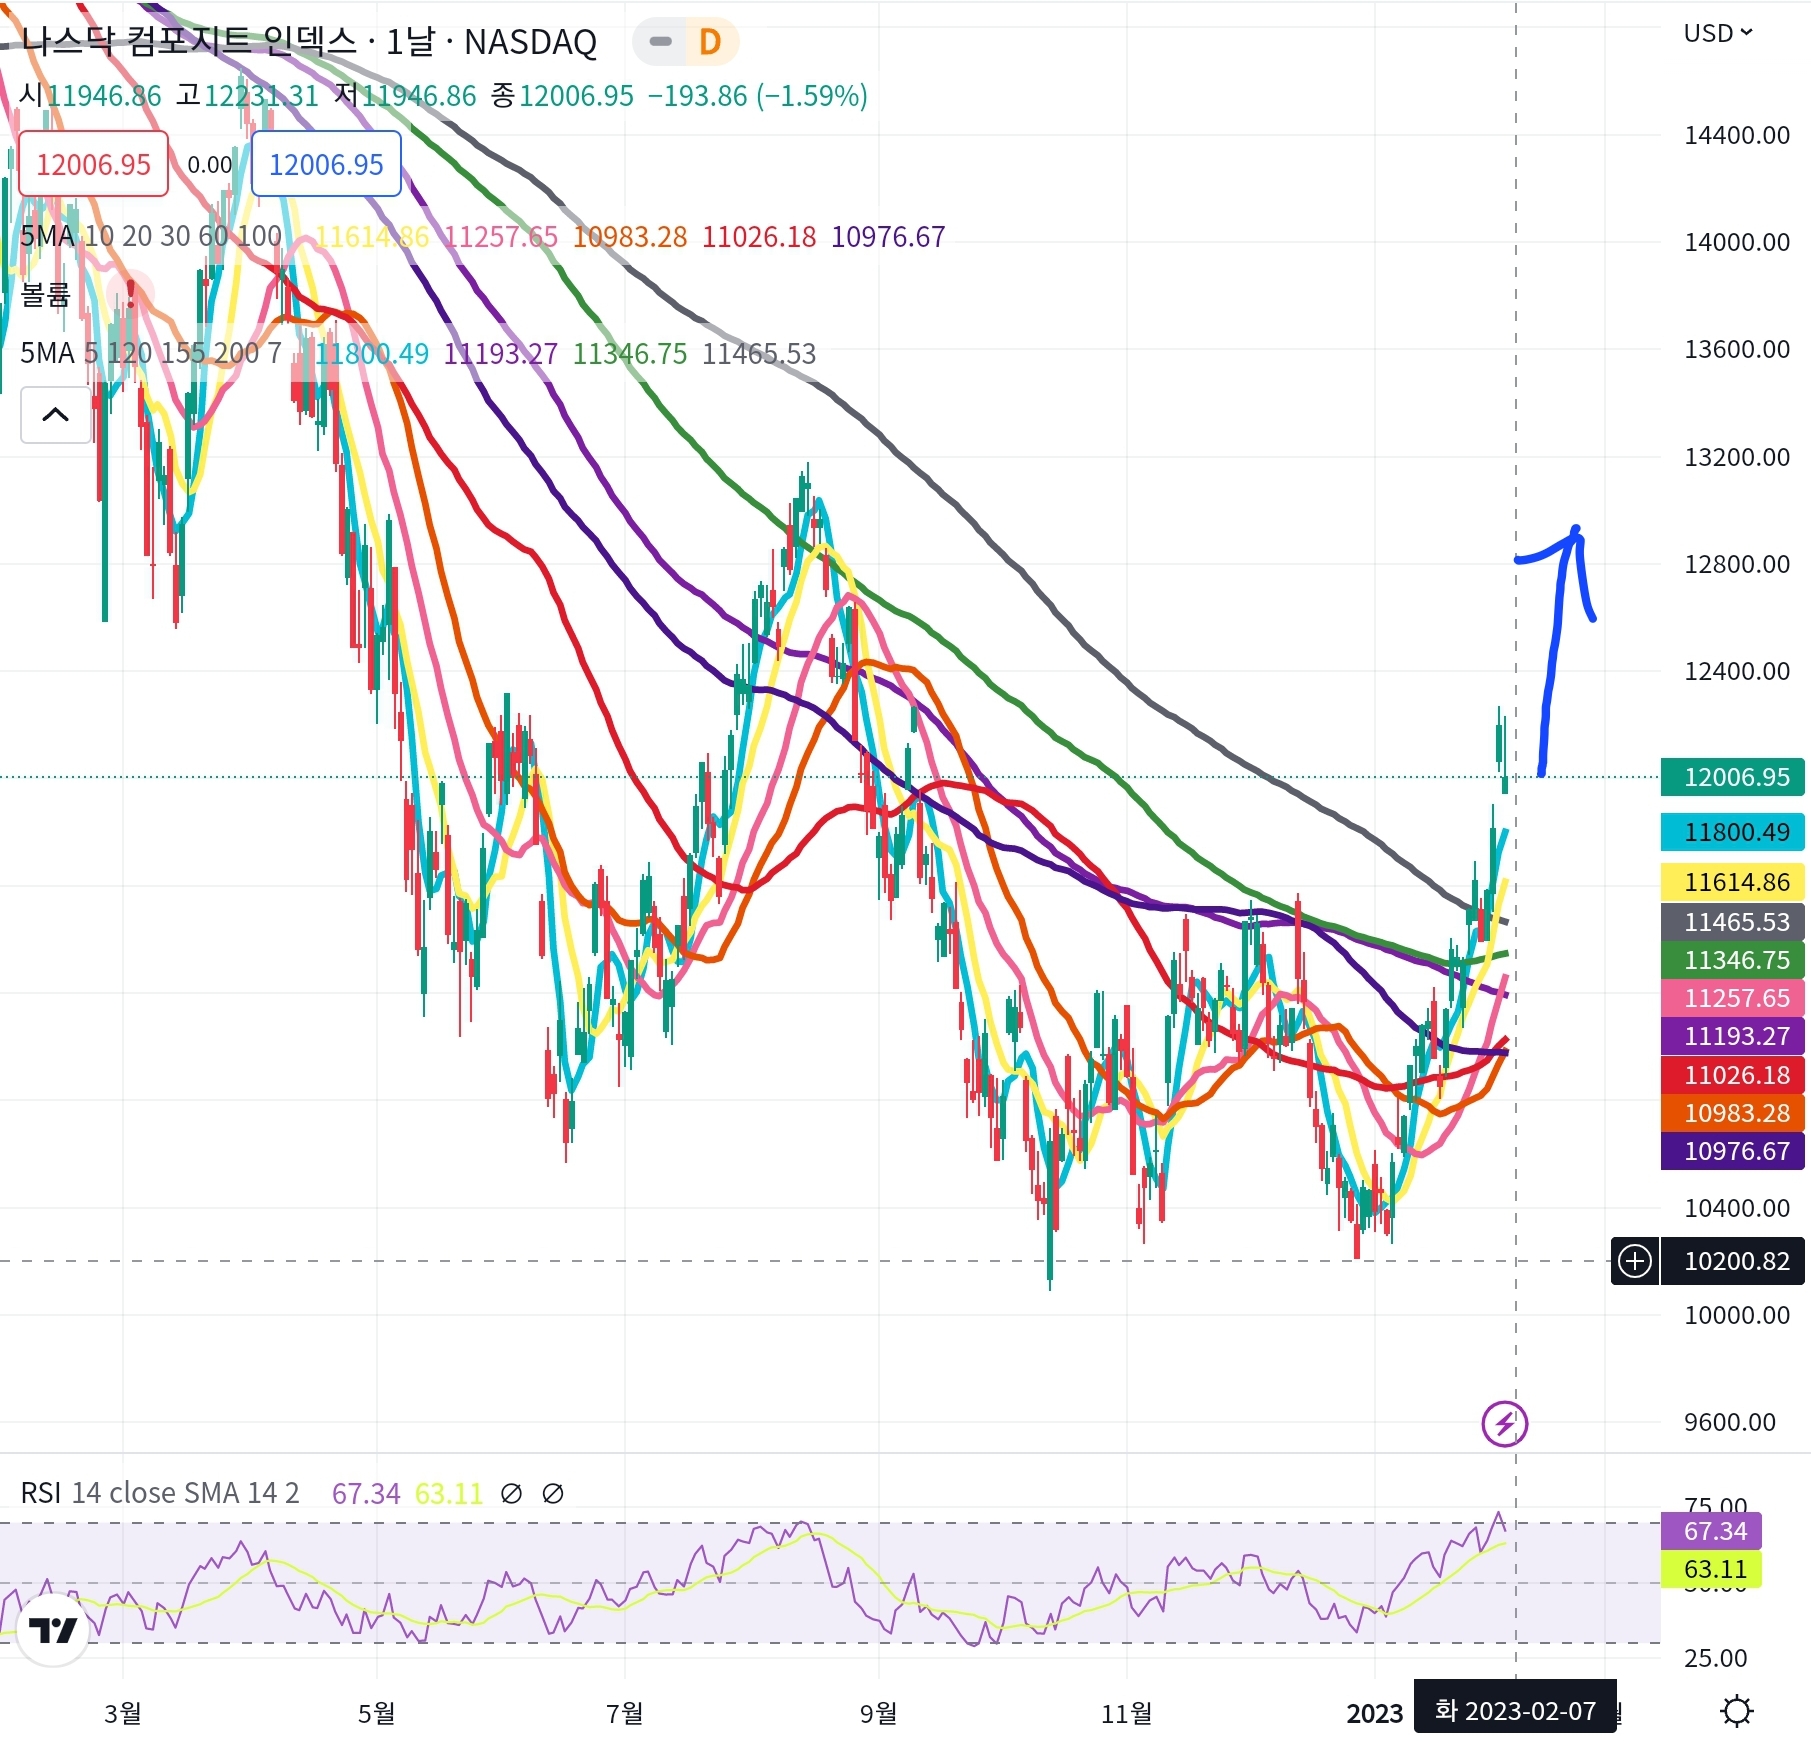Screen dimensions: 1811x1741
Task: Click the 11800.49 cyan MA price label
Action: (1733, 832)
